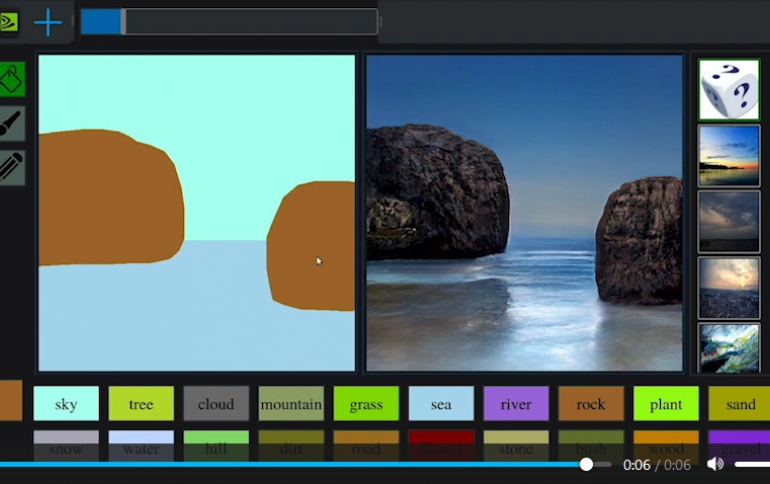Pick the plant label swatch

pyautogui.click(x=666, y=403)
